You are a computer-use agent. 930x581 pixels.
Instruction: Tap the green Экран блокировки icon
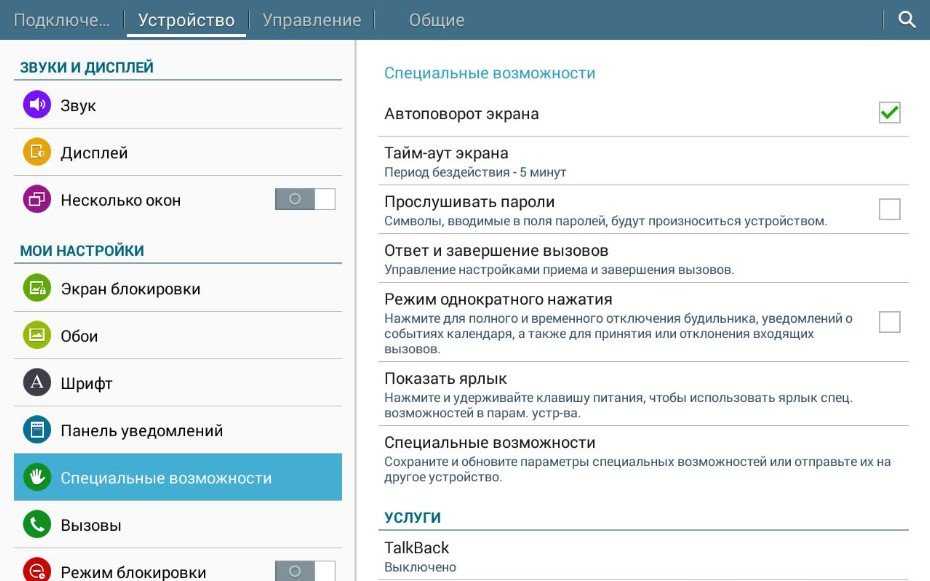[37, 288]
